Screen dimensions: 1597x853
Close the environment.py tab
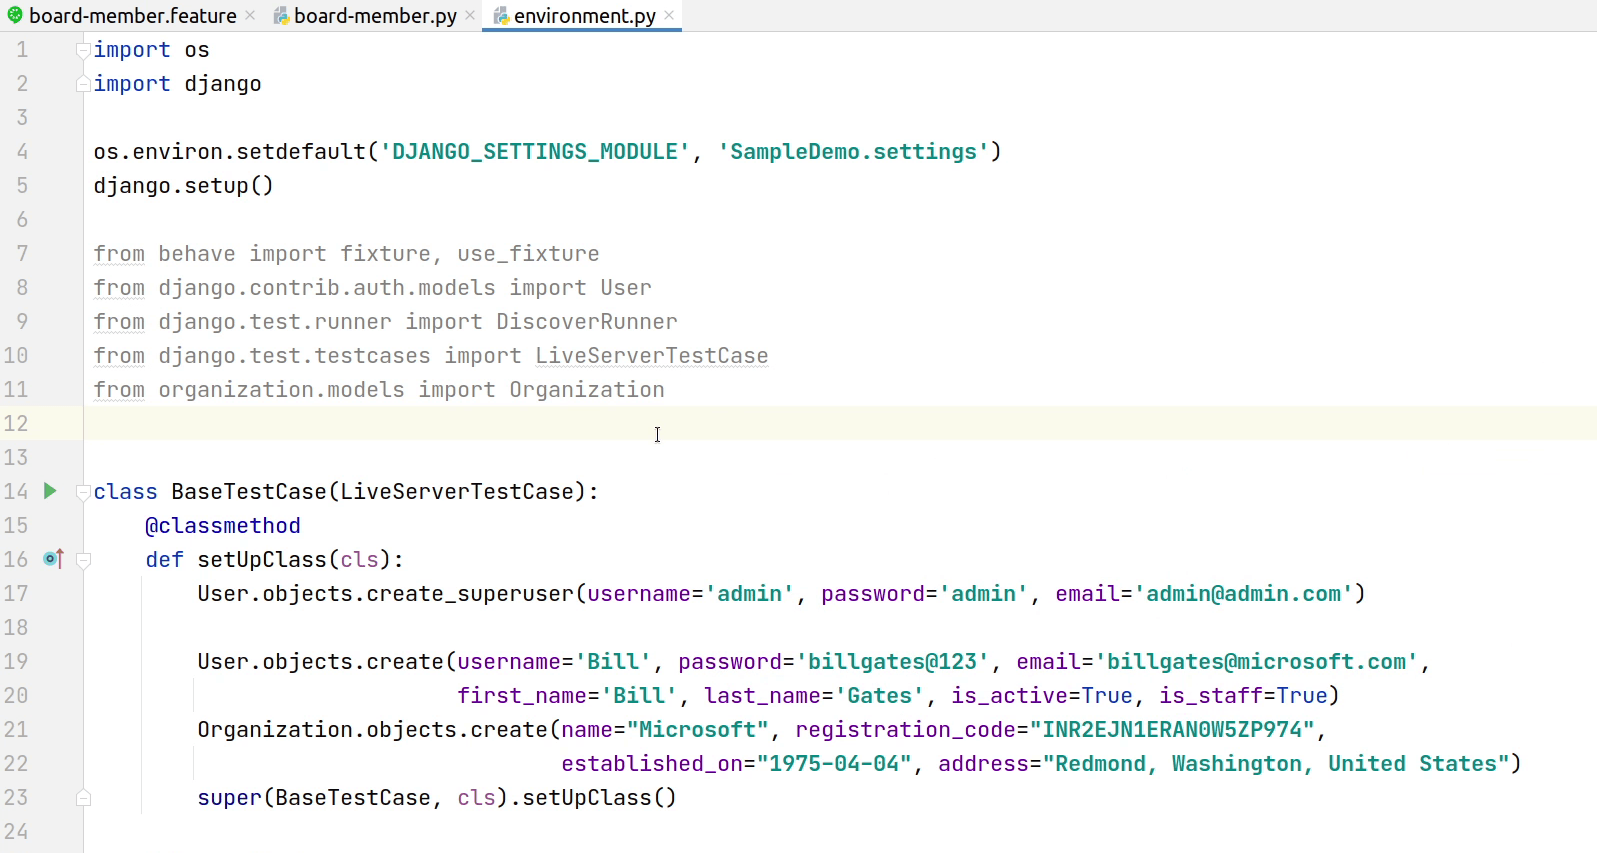(669, 15)
